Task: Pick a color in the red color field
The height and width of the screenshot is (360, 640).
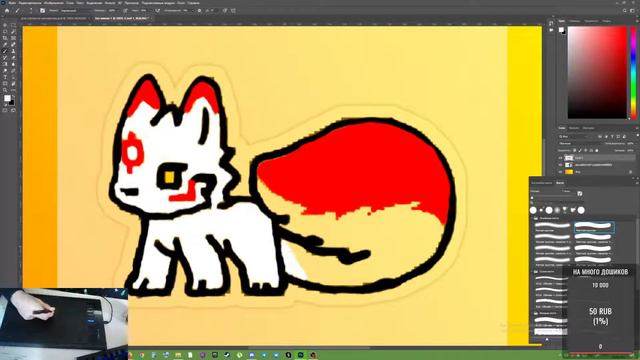Action: [597, 73]
